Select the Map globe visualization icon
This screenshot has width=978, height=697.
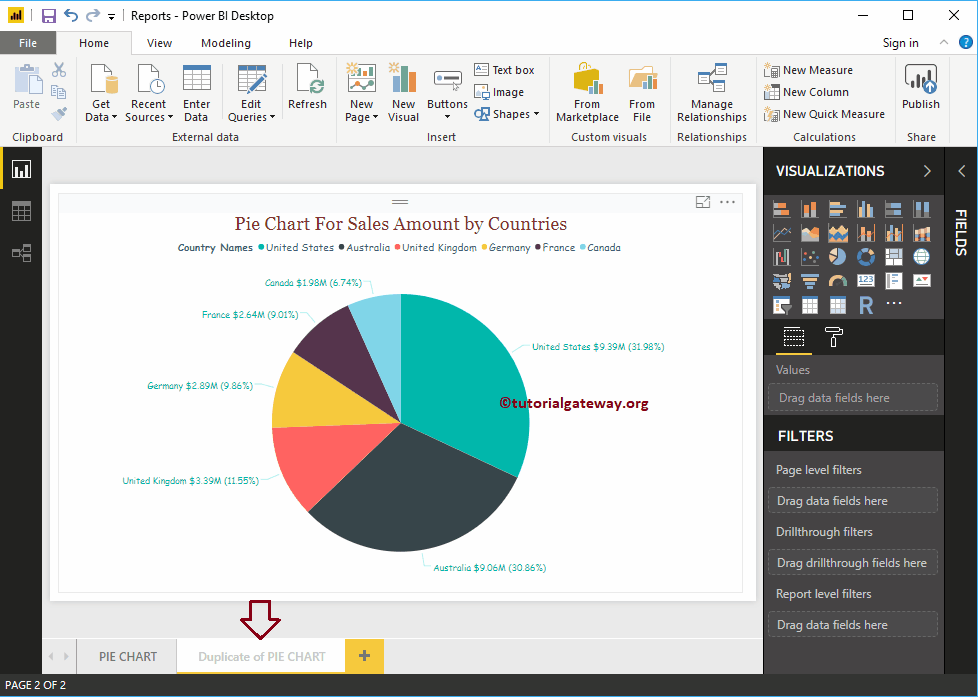coord(921,256)
